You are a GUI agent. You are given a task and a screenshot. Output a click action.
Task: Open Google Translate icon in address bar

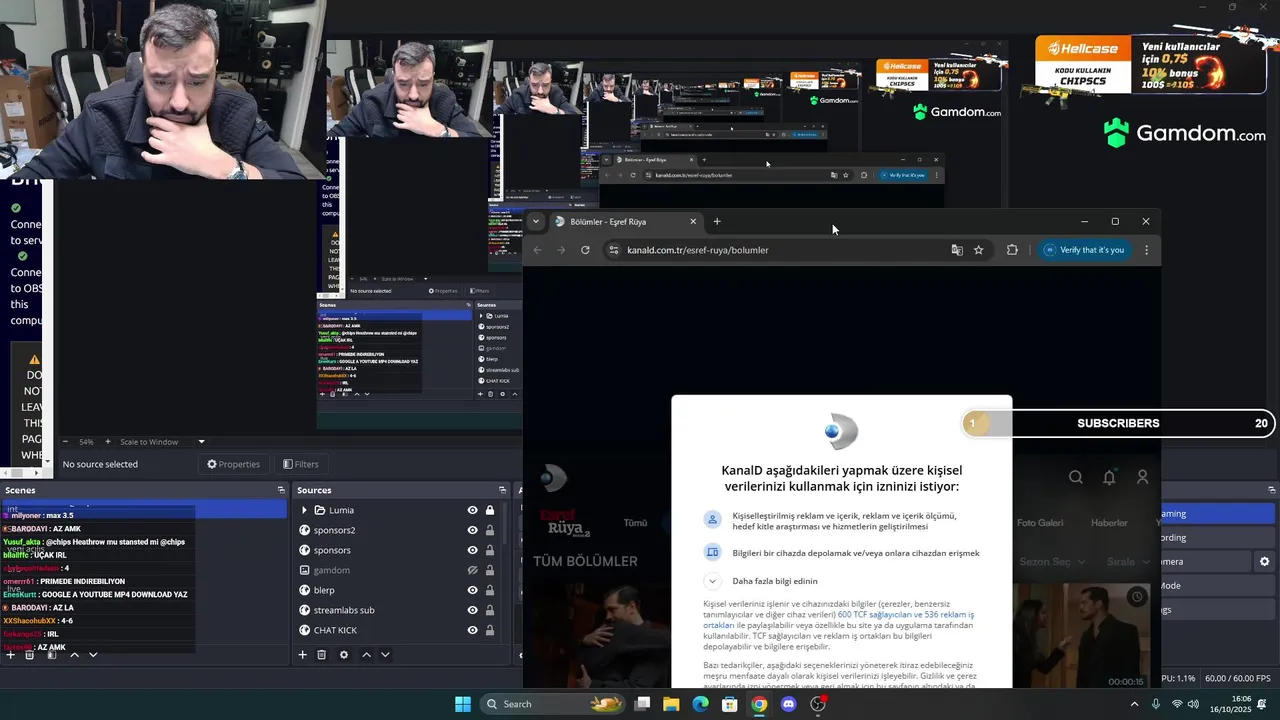coord(957,250)
